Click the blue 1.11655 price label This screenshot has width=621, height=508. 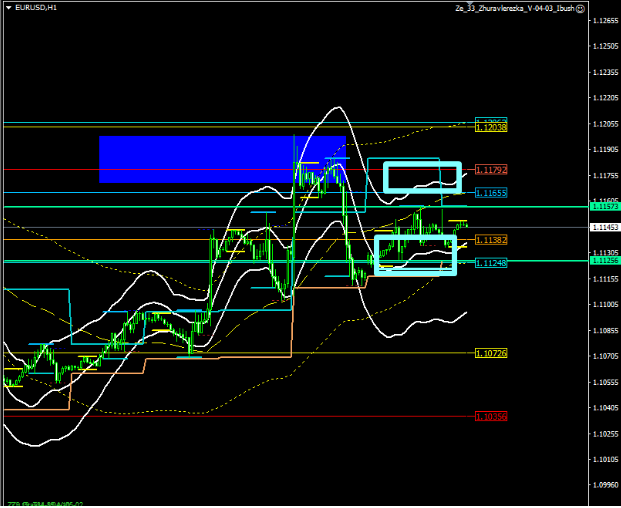pyautogui.click(x=491, y=192)
